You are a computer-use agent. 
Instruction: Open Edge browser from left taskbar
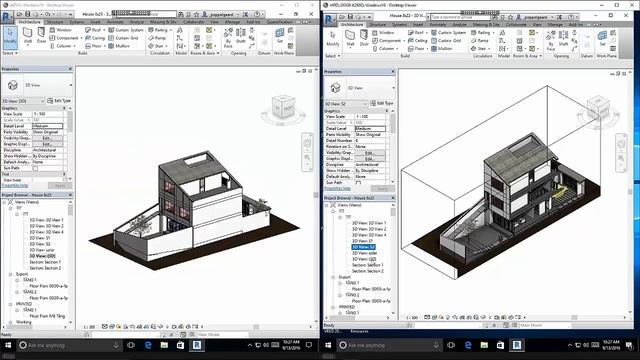point(148,345)
